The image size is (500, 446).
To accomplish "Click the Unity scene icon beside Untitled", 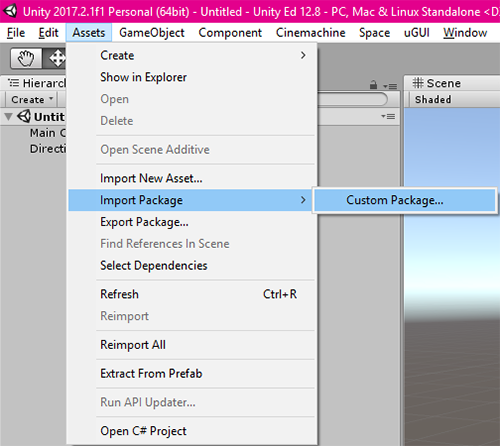I will [24, 116].
